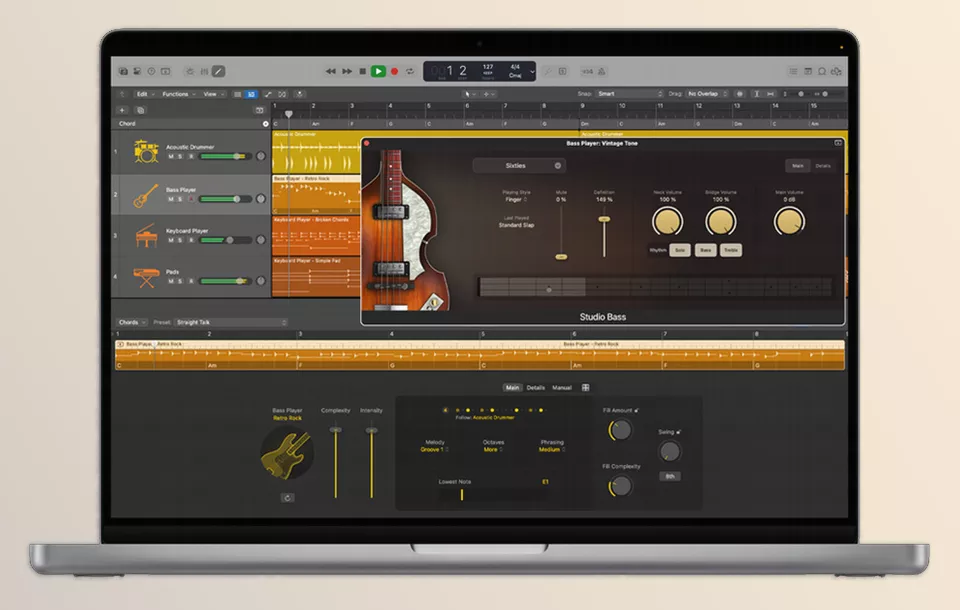Image resolution: width=960 pixels, height=610 pixels.
Task: Open the Quick Help question-mark icon
Action: coord(151,72)
